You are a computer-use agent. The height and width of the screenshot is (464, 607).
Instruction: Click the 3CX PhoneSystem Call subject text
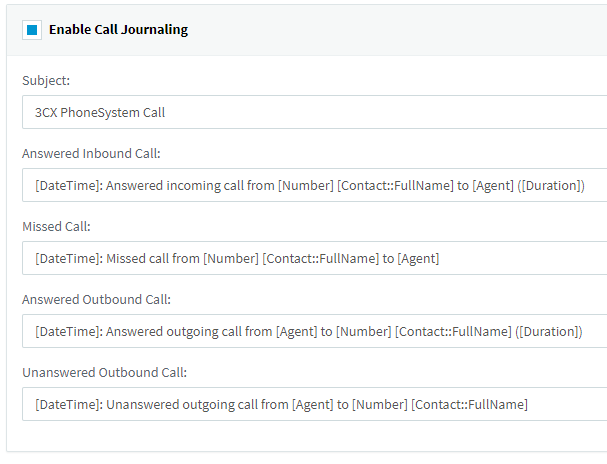tap(99, 112)
